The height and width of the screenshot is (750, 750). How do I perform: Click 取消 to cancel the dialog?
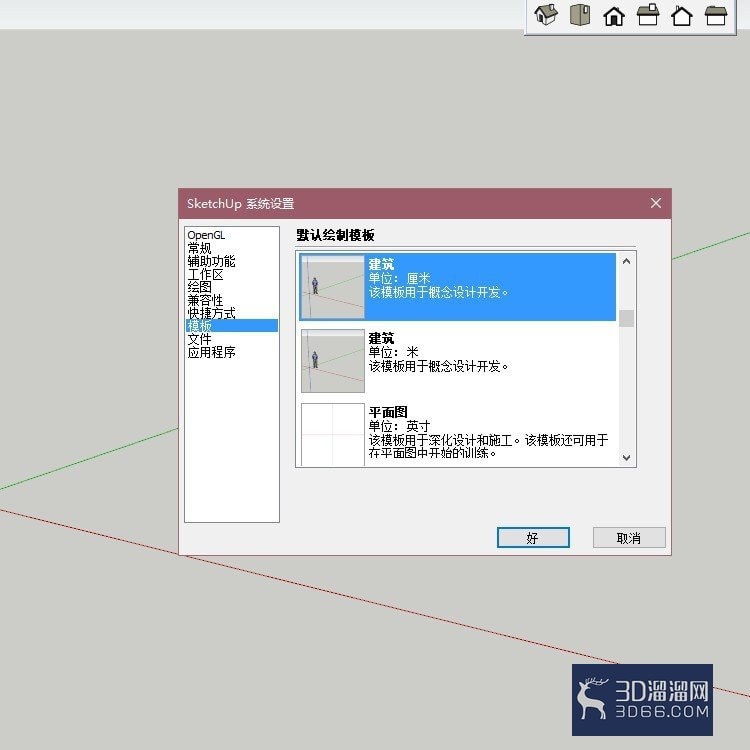629,538
